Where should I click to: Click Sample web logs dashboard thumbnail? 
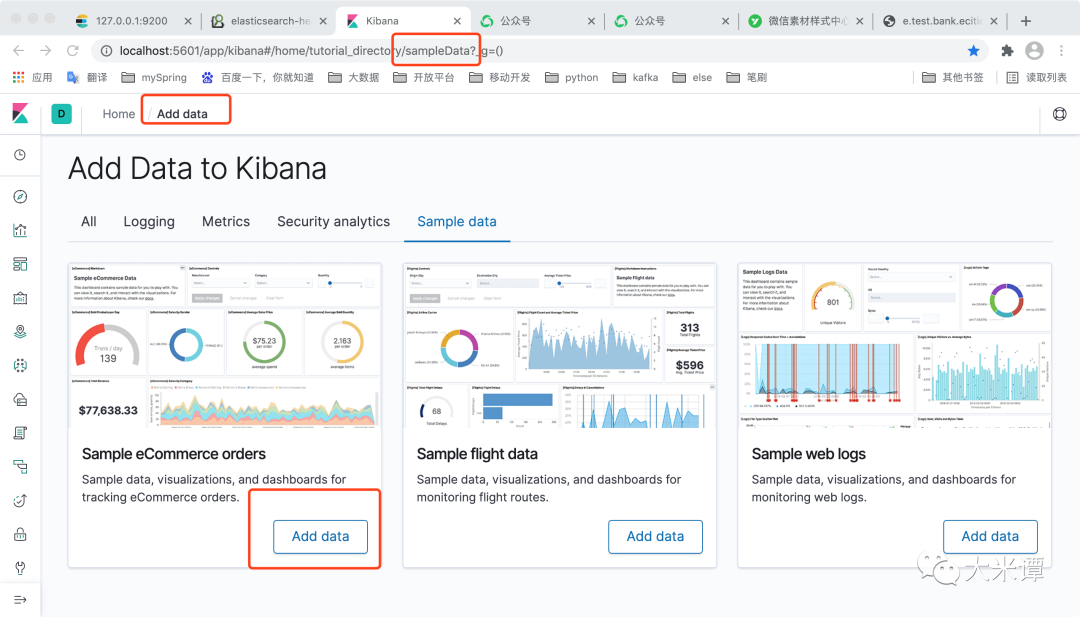click(x=894, y=346)
